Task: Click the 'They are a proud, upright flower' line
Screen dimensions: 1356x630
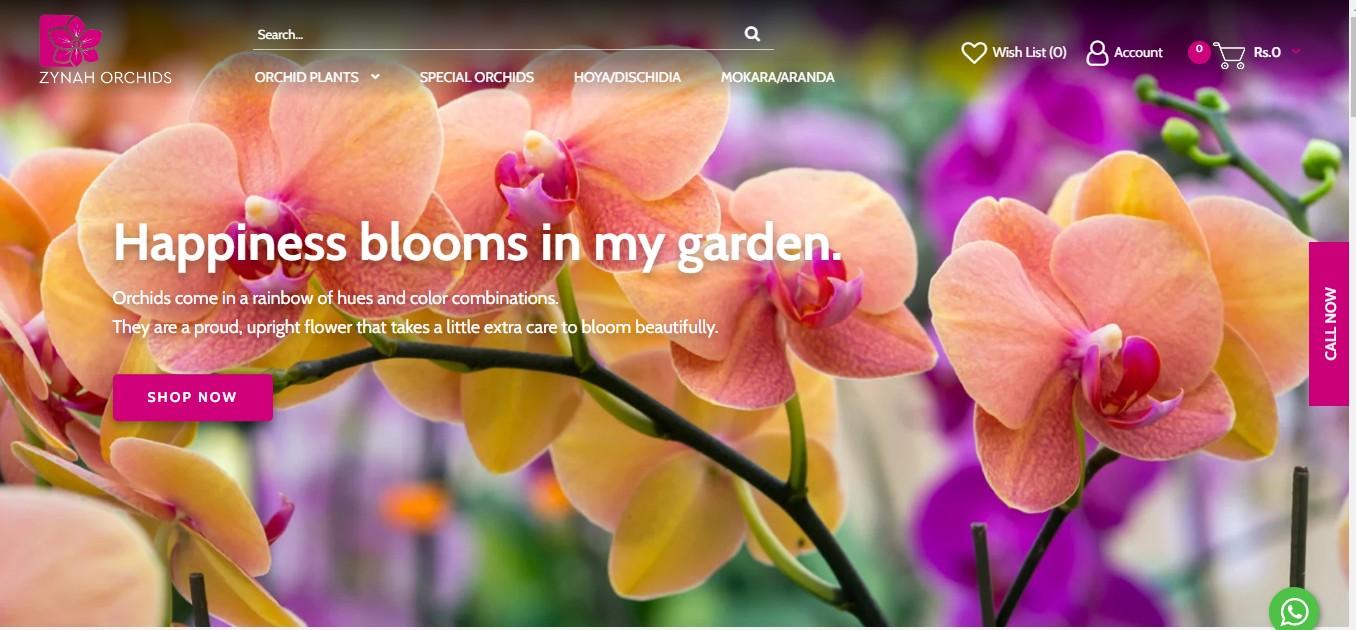Action: point(415,327)
